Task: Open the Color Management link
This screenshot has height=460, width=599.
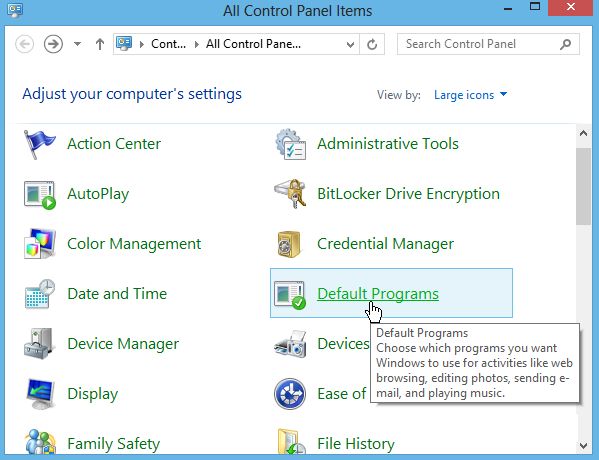Action: click(134, 244)
